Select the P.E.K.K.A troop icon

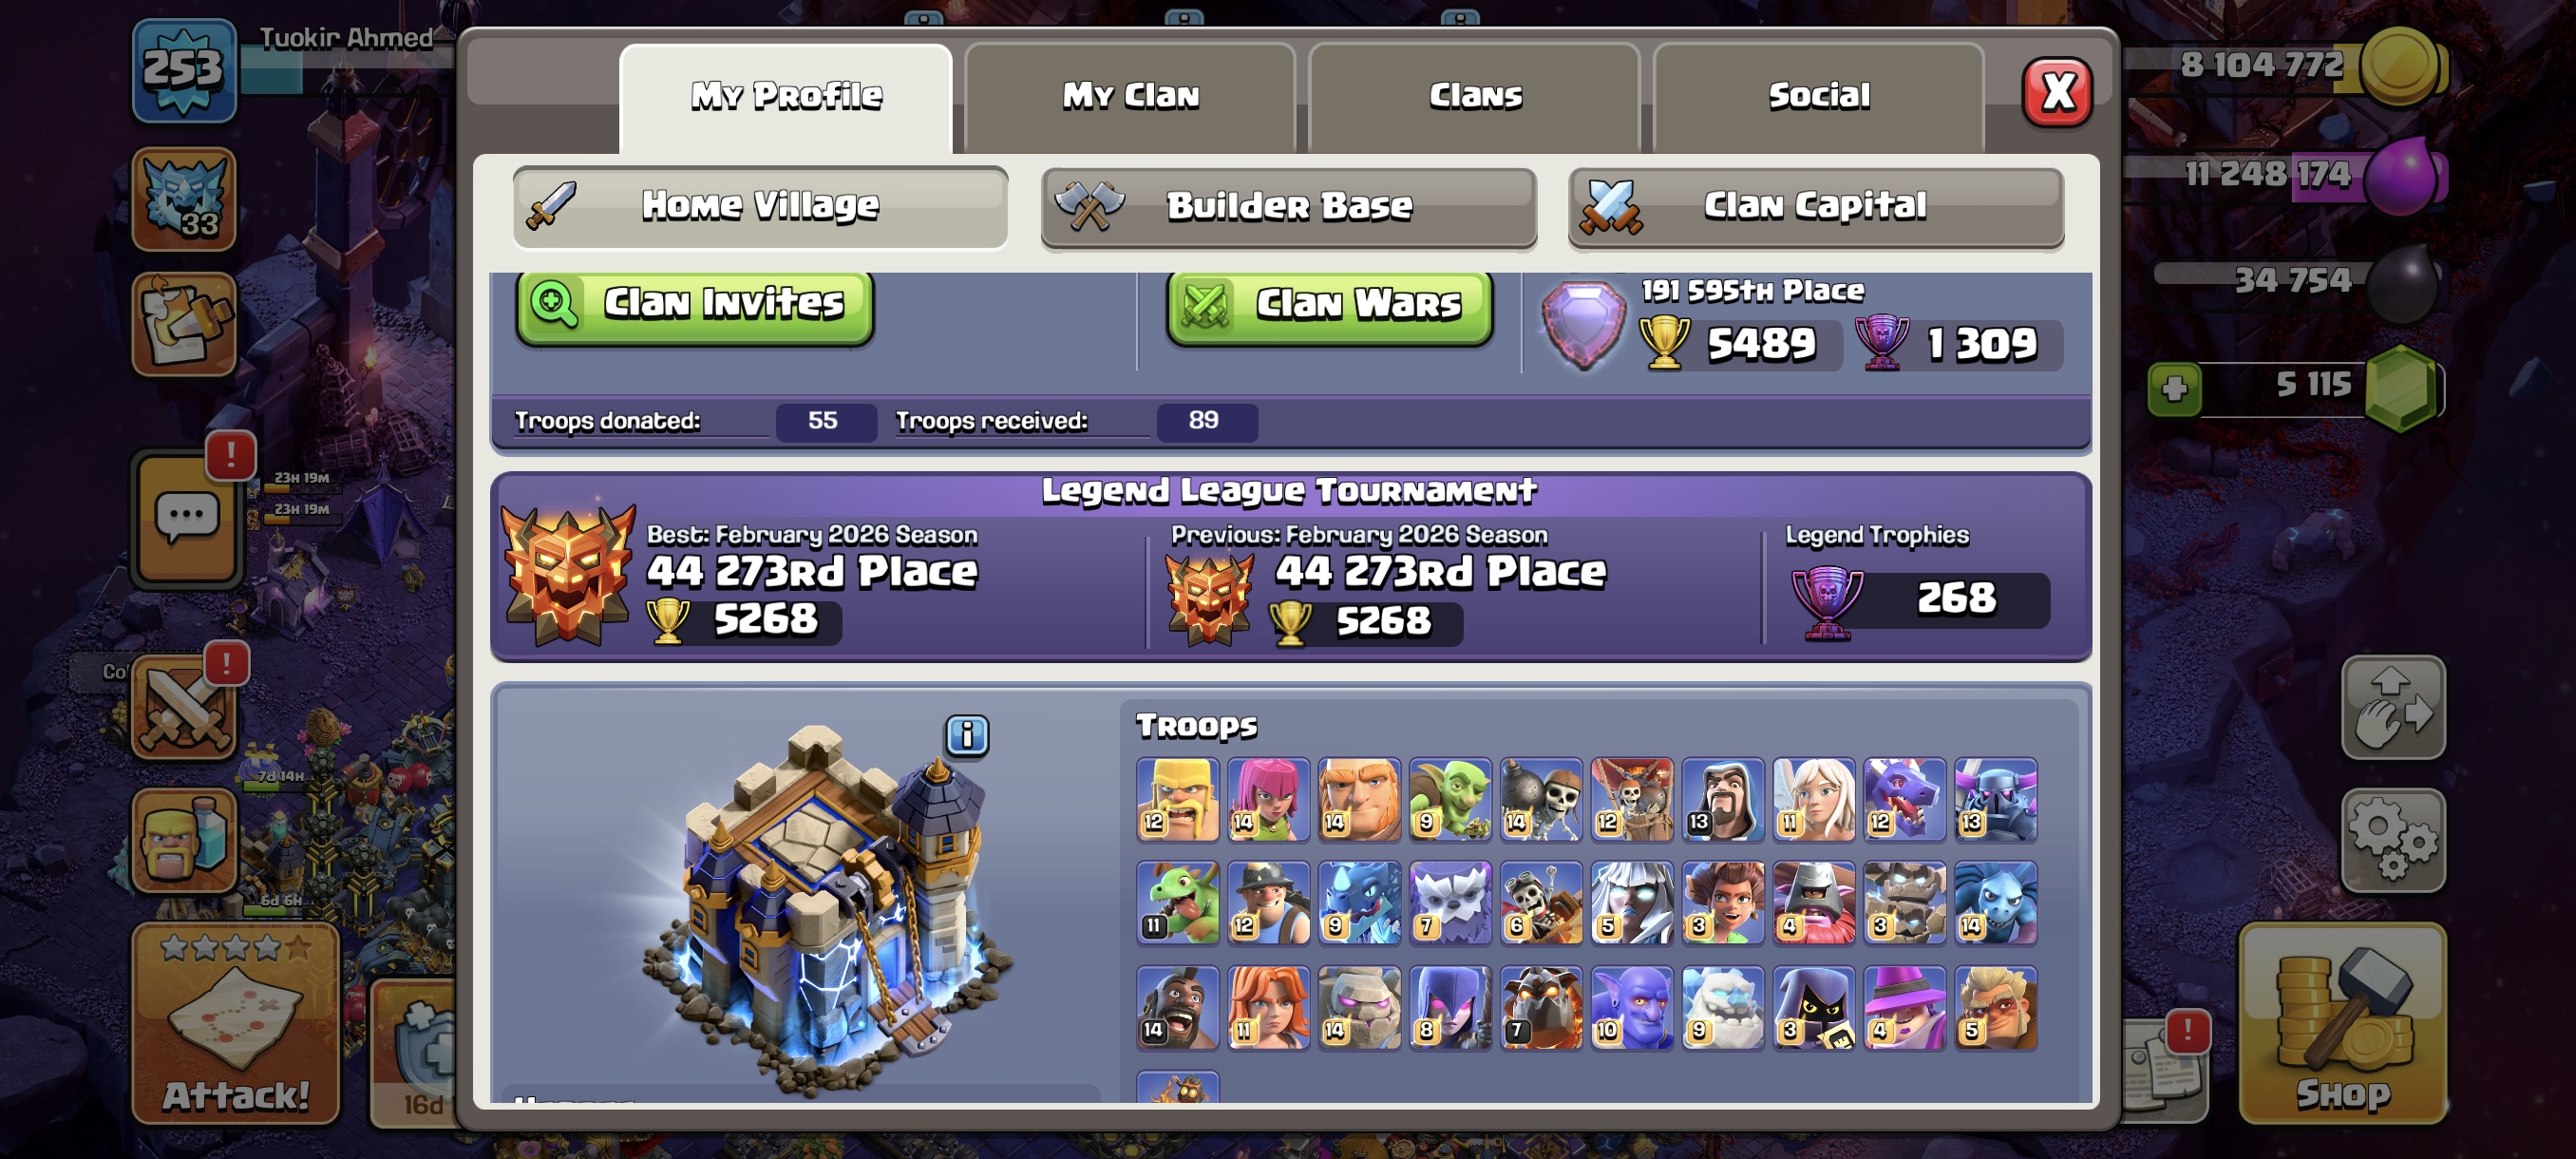click(x=1995, y=799)
